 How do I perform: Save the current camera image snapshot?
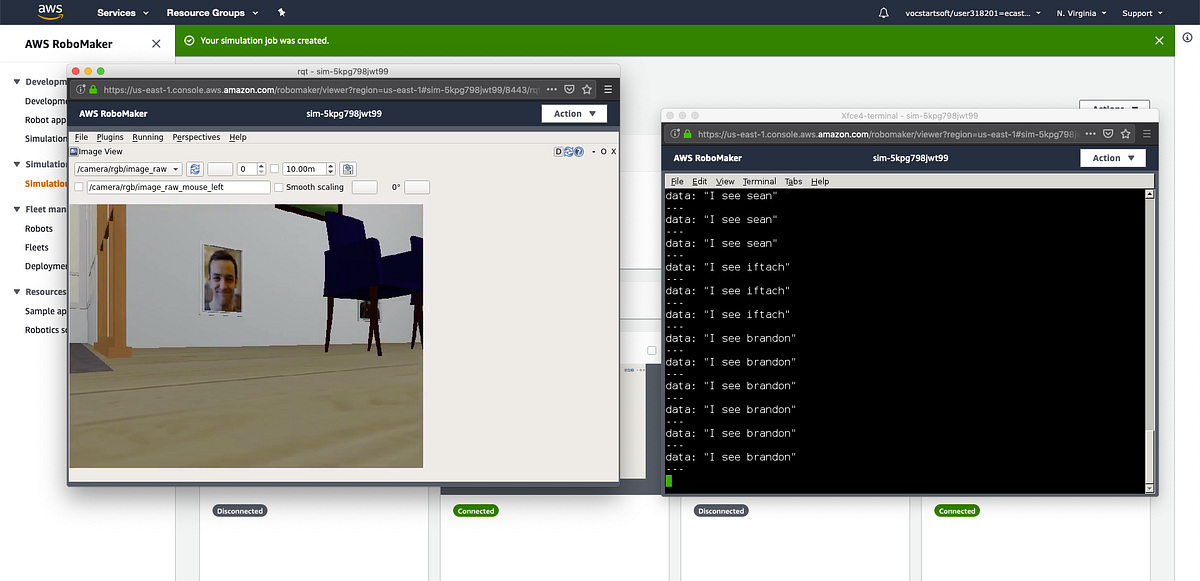coord(348,168)
